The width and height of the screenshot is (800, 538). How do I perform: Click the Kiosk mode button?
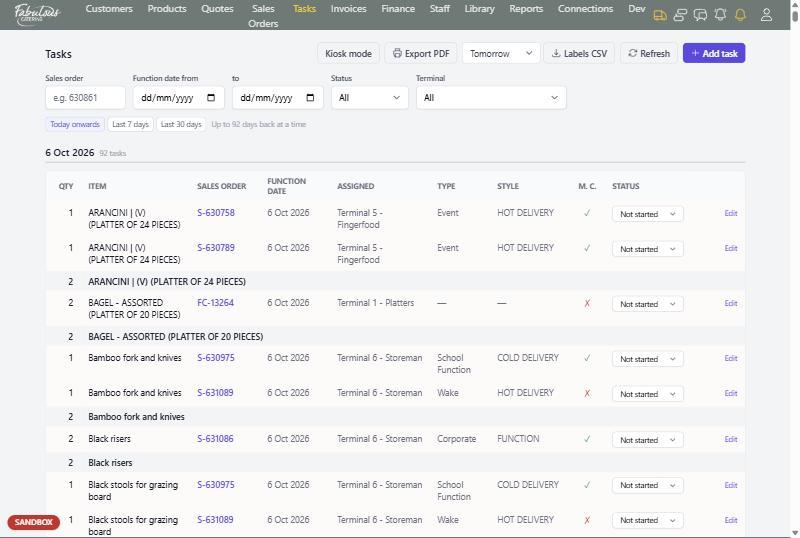(348, 53)
